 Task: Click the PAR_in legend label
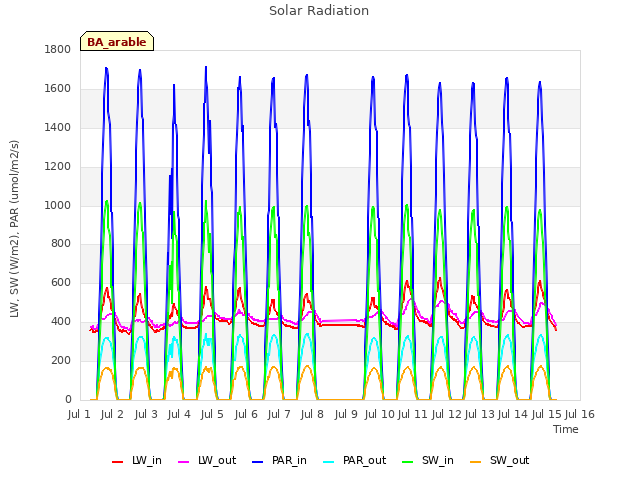point(289,460)
